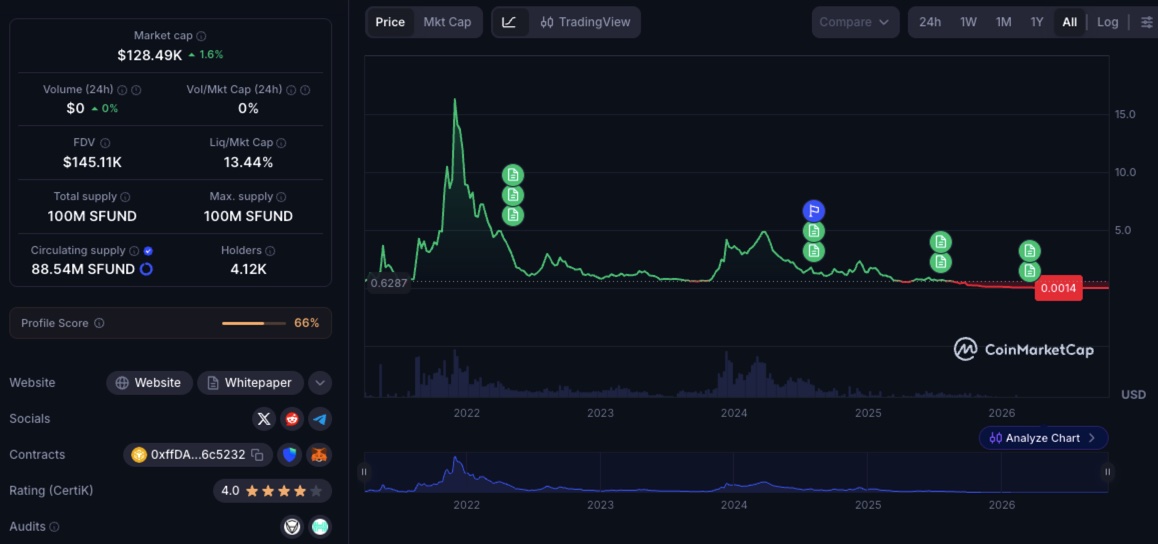
Task: Click the 88.54M SFUND circulating supply value
Action: 83,269
